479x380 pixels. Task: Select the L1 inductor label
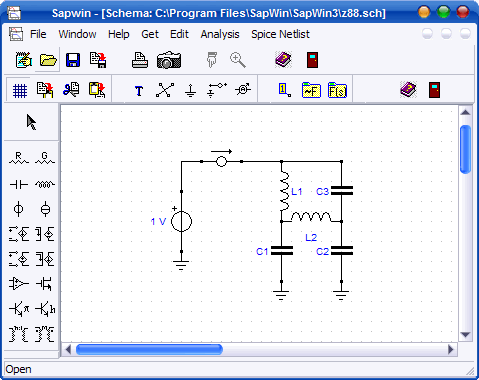pyautogui.click(x=297, y=192)
